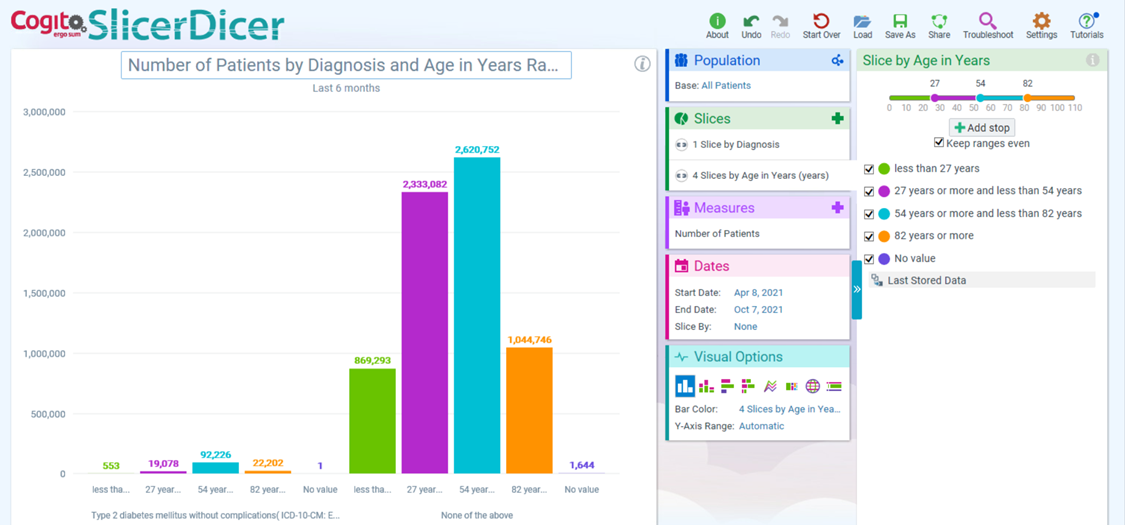Collapse side panel with double-chevron handle
Viewport: 1125px width, 525px height.
tap(857, 289)
